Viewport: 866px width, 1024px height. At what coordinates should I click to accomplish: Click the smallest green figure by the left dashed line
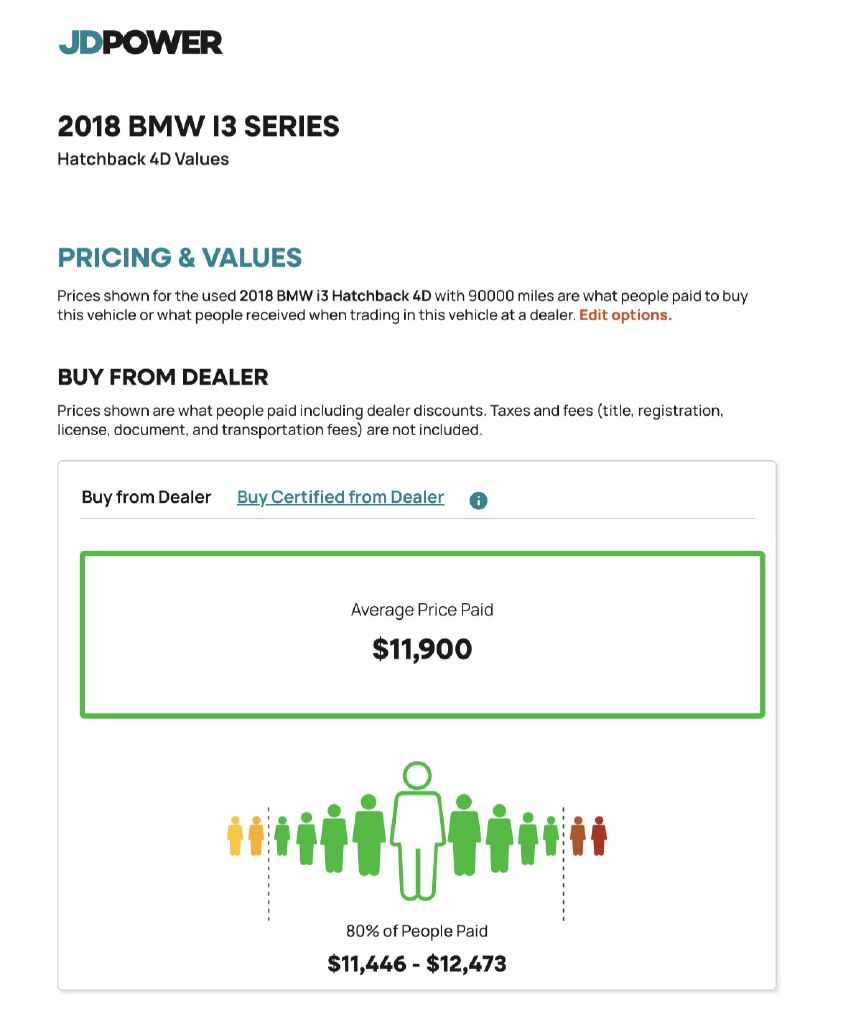tap(282, 835)
